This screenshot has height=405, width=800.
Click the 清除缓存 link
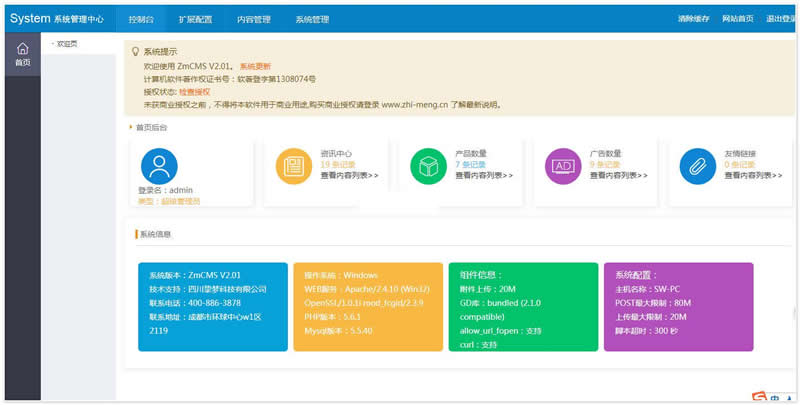(693, 18)
